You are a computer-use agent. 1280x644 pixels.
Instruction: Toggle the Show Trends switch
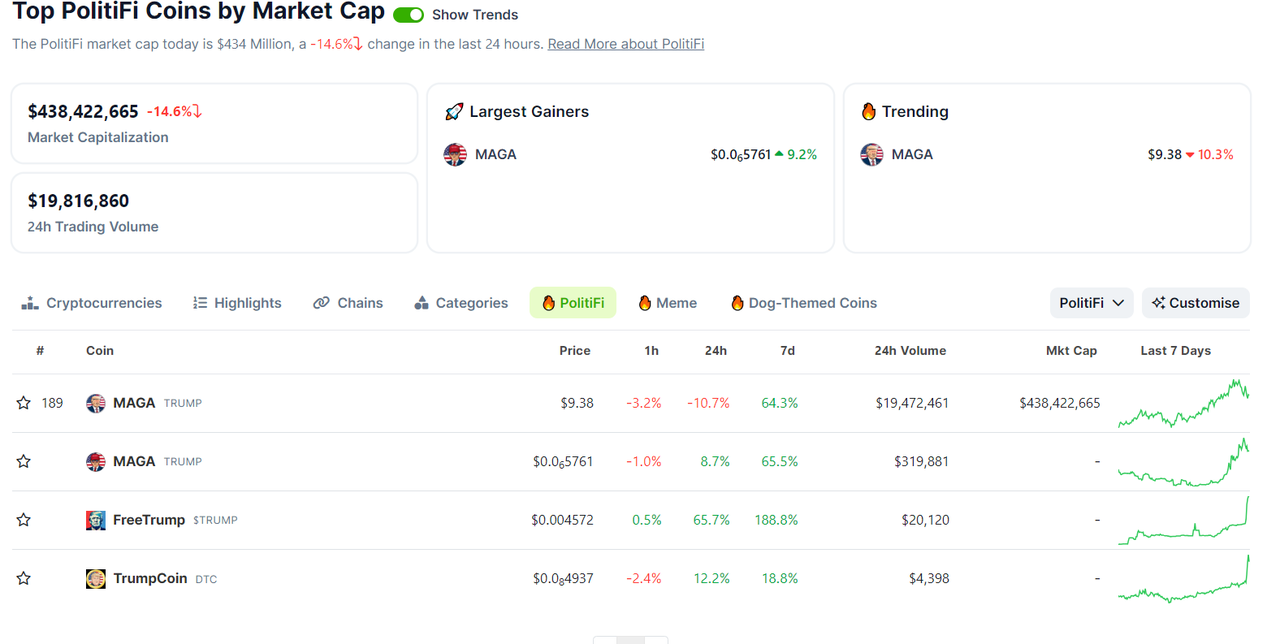[408, 15]
